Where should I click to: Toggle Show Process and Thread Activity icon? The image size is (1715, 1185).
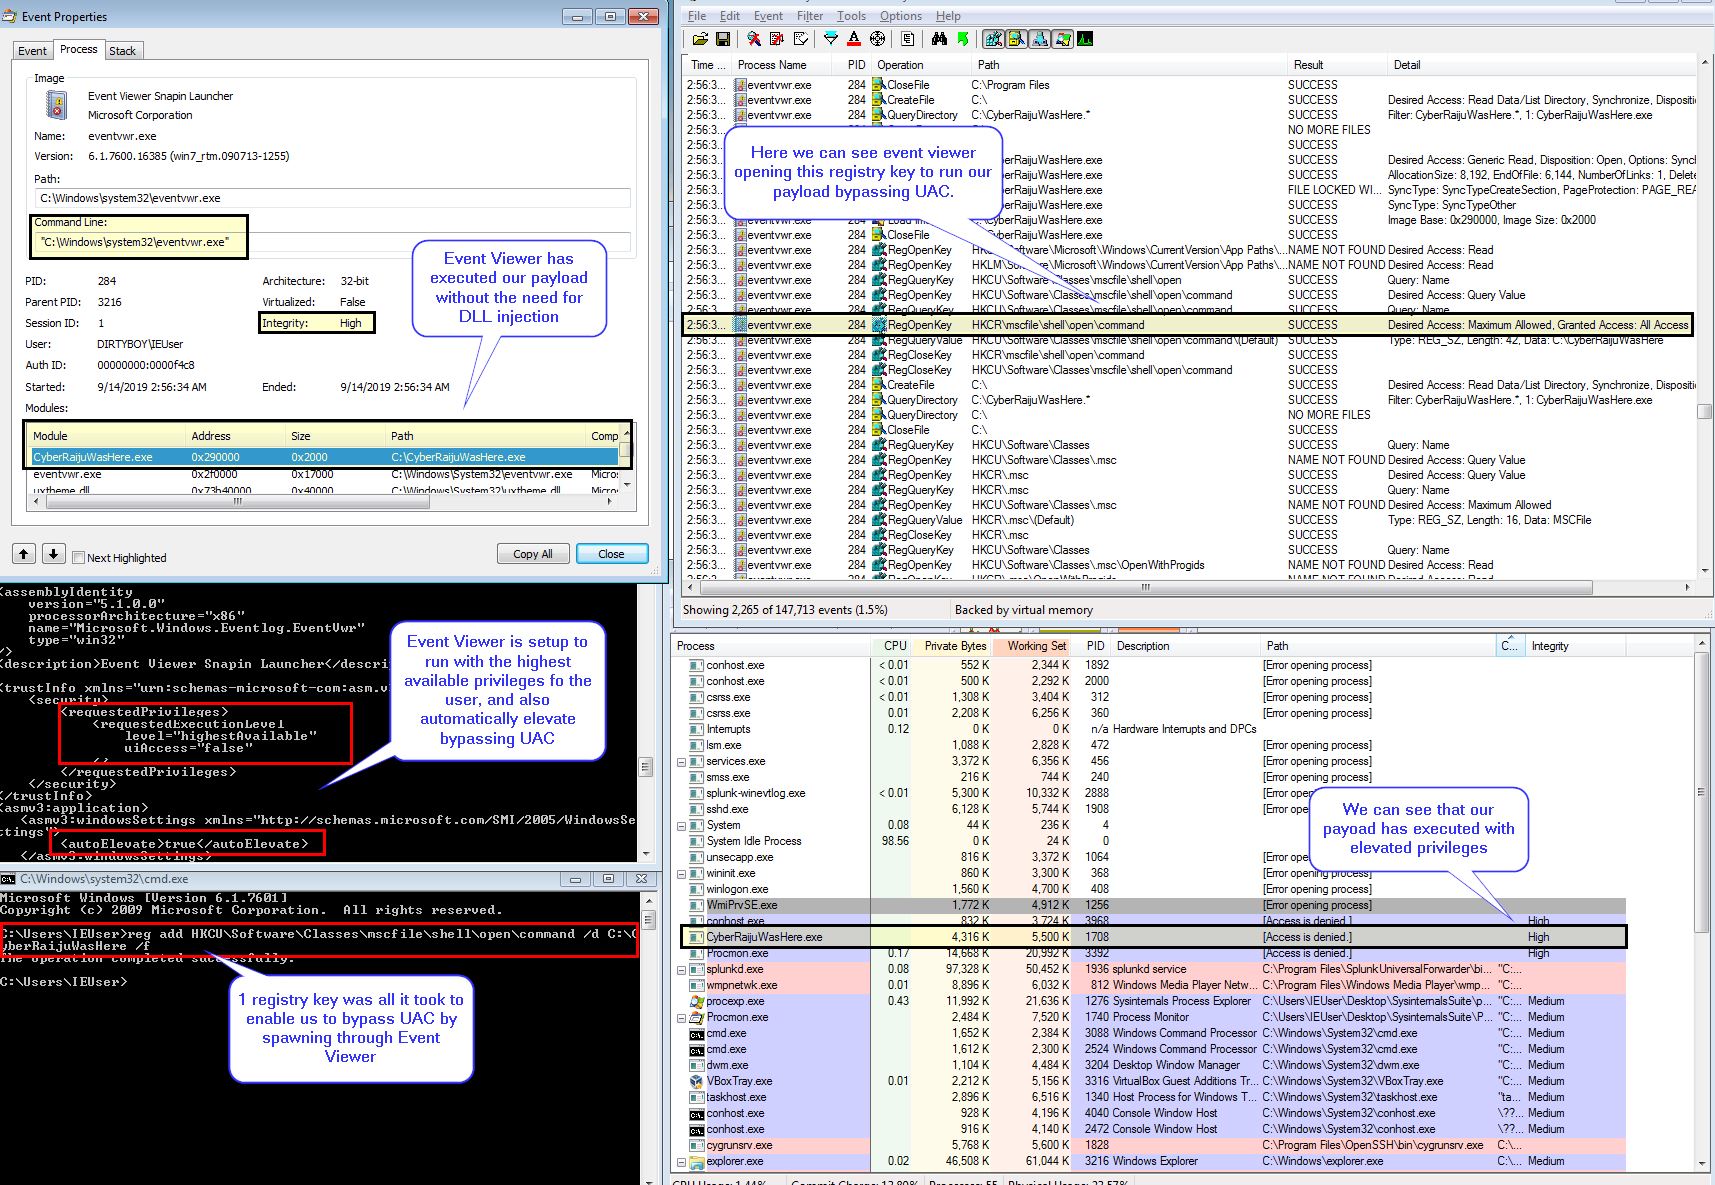1062,39
